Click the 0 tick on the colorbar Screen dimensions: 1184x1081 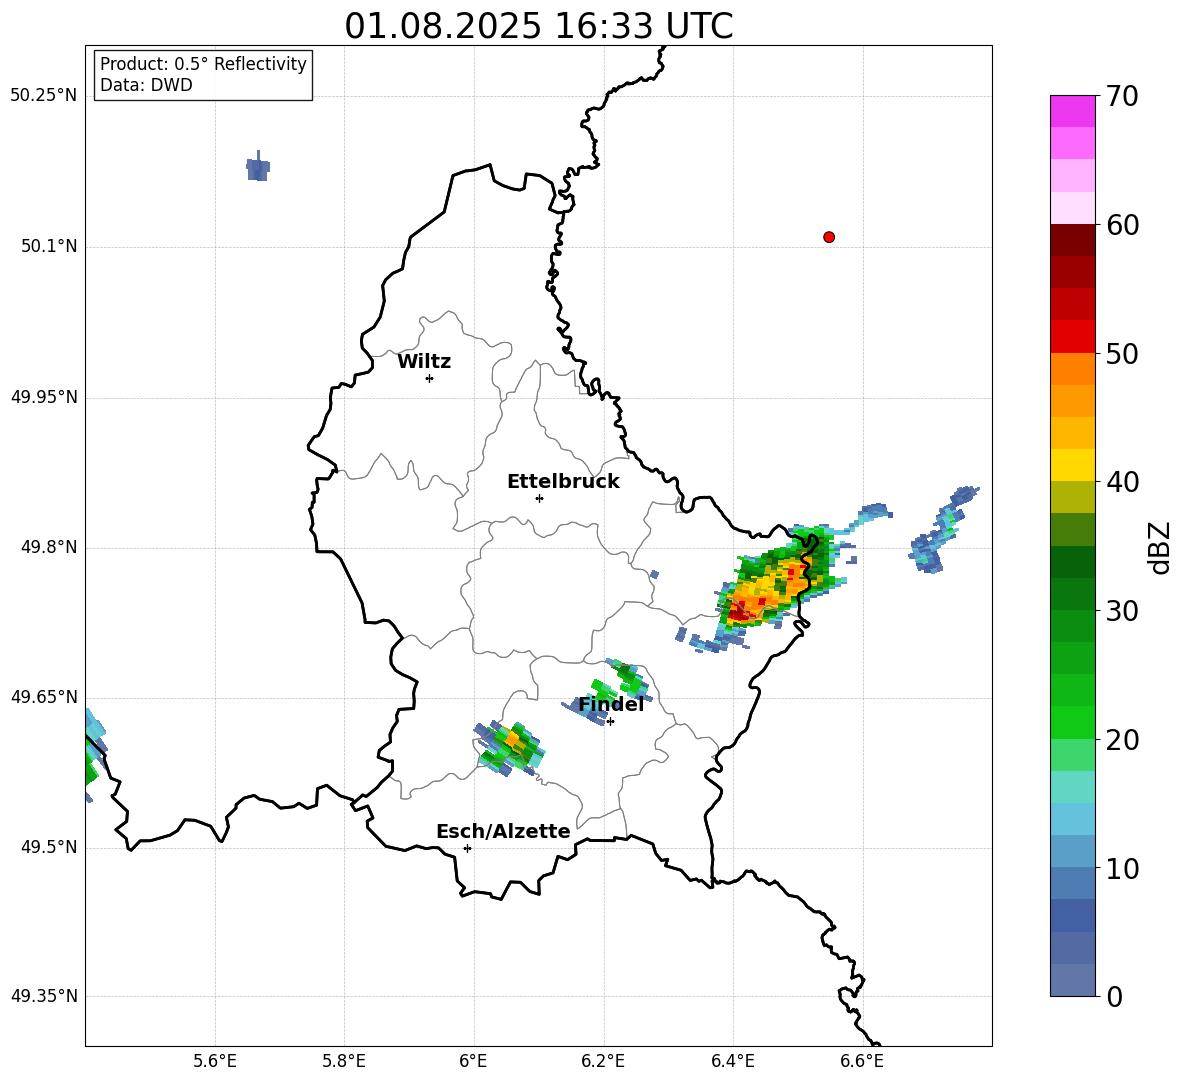1115,996
